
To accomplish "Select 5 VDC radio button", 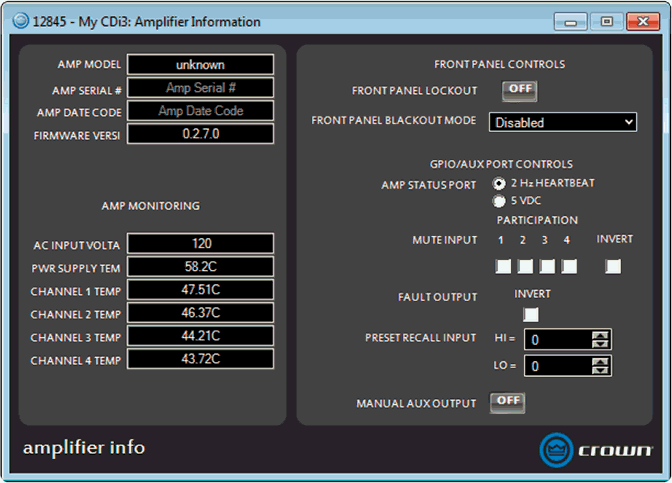I will pyautogui.click(x=498, y=201).
